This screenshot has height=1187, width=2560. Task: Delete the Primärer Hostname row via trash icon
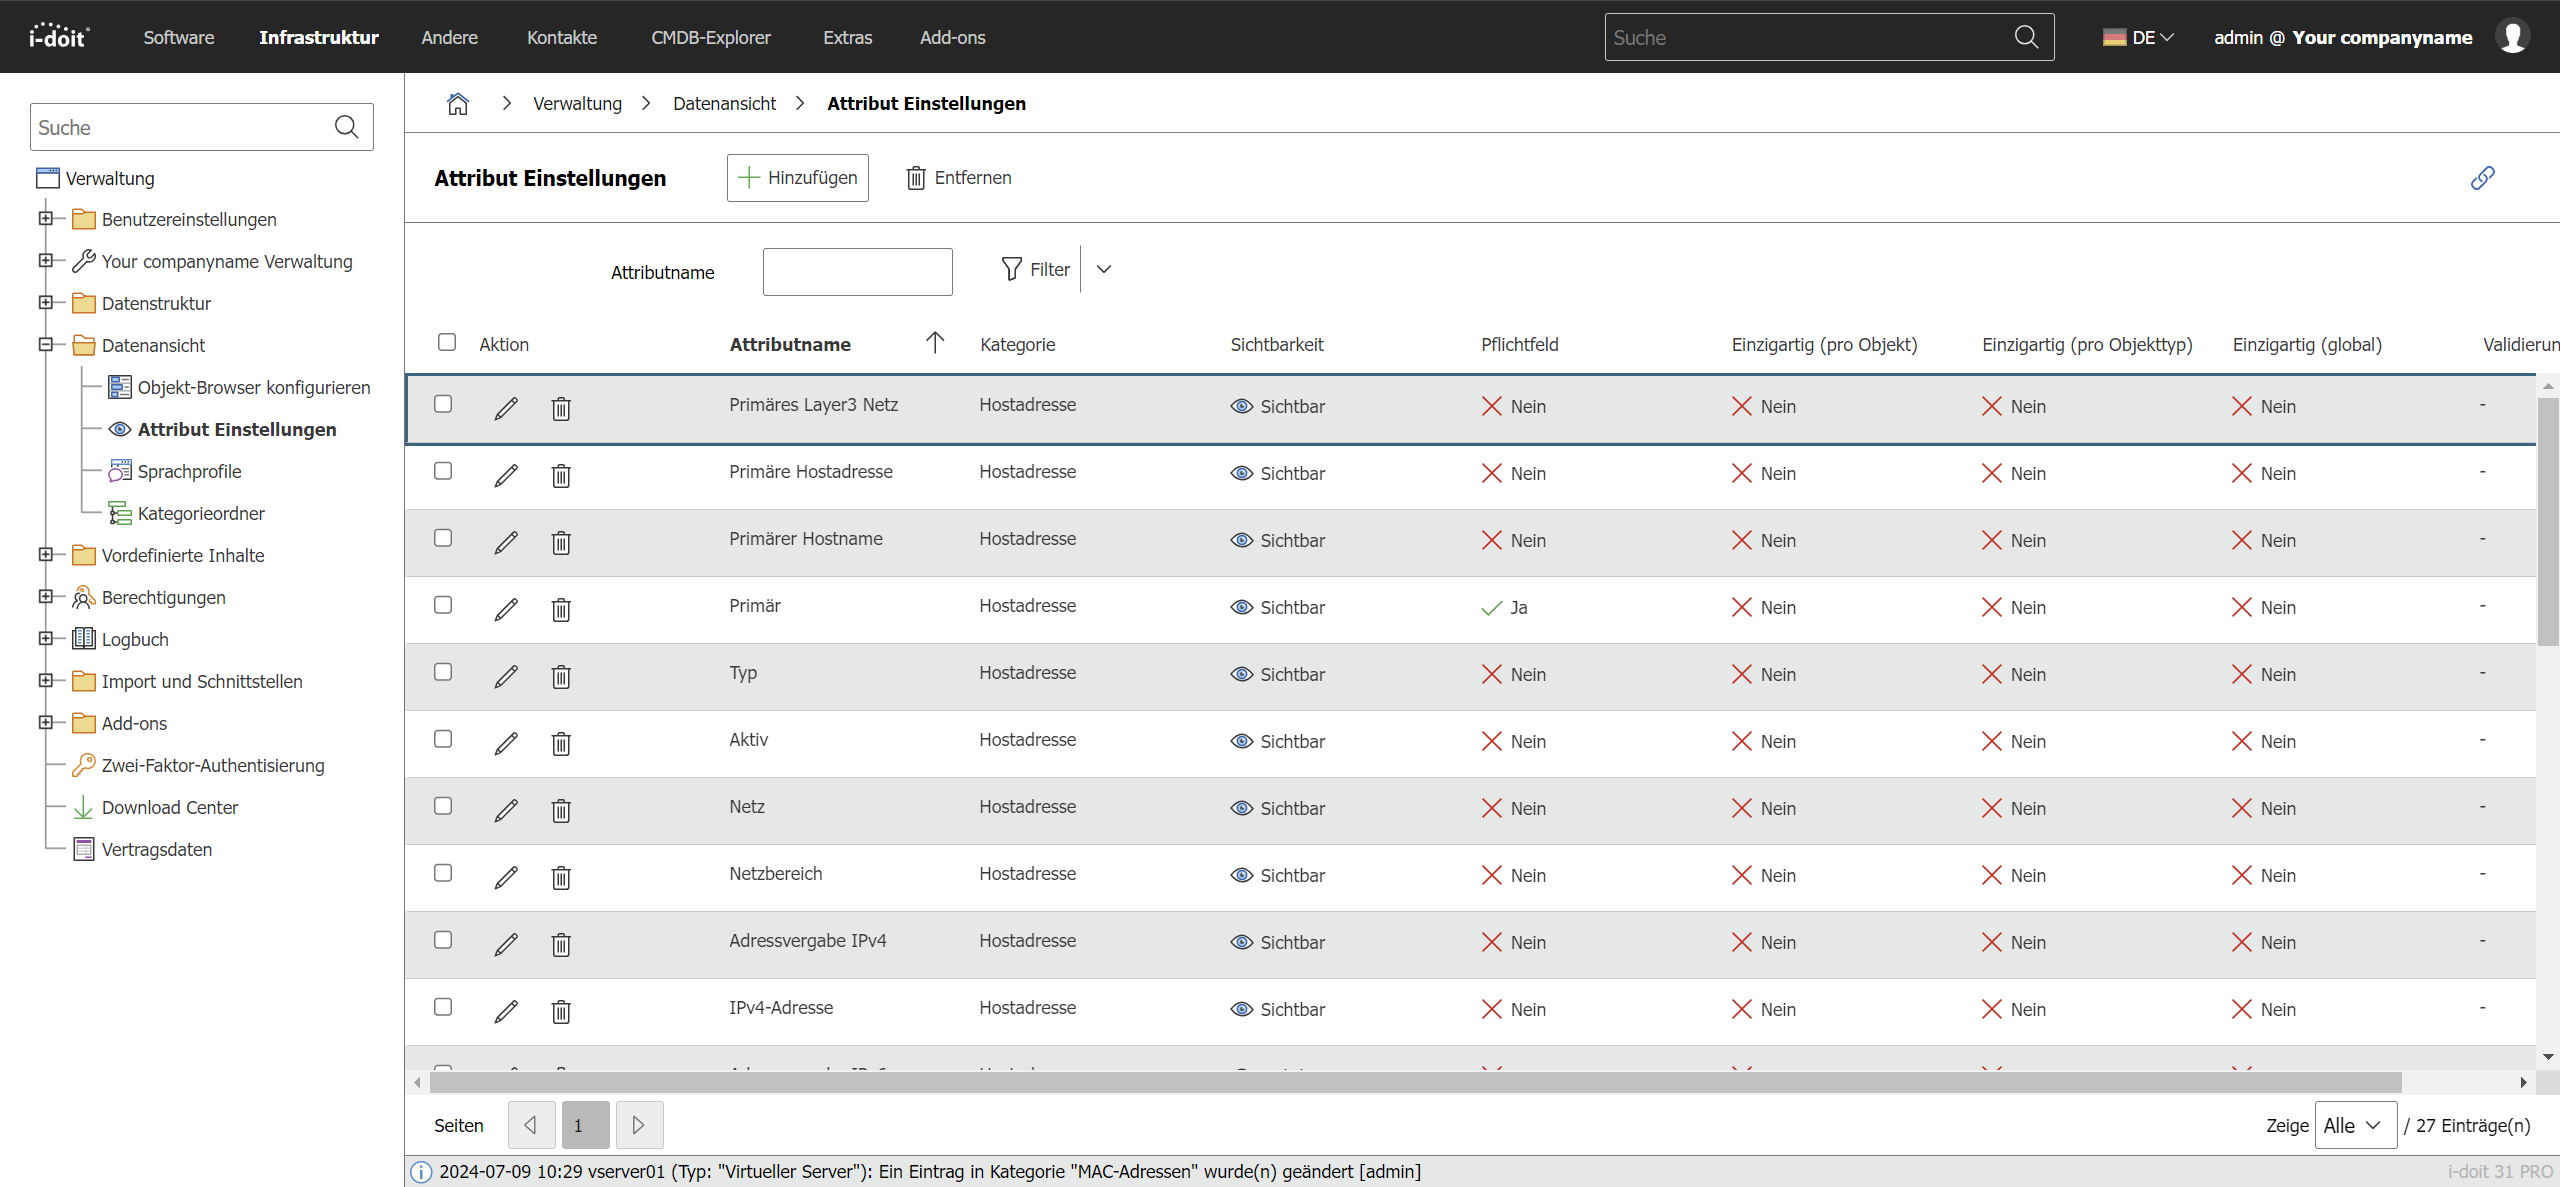click(x=561, y=542)
